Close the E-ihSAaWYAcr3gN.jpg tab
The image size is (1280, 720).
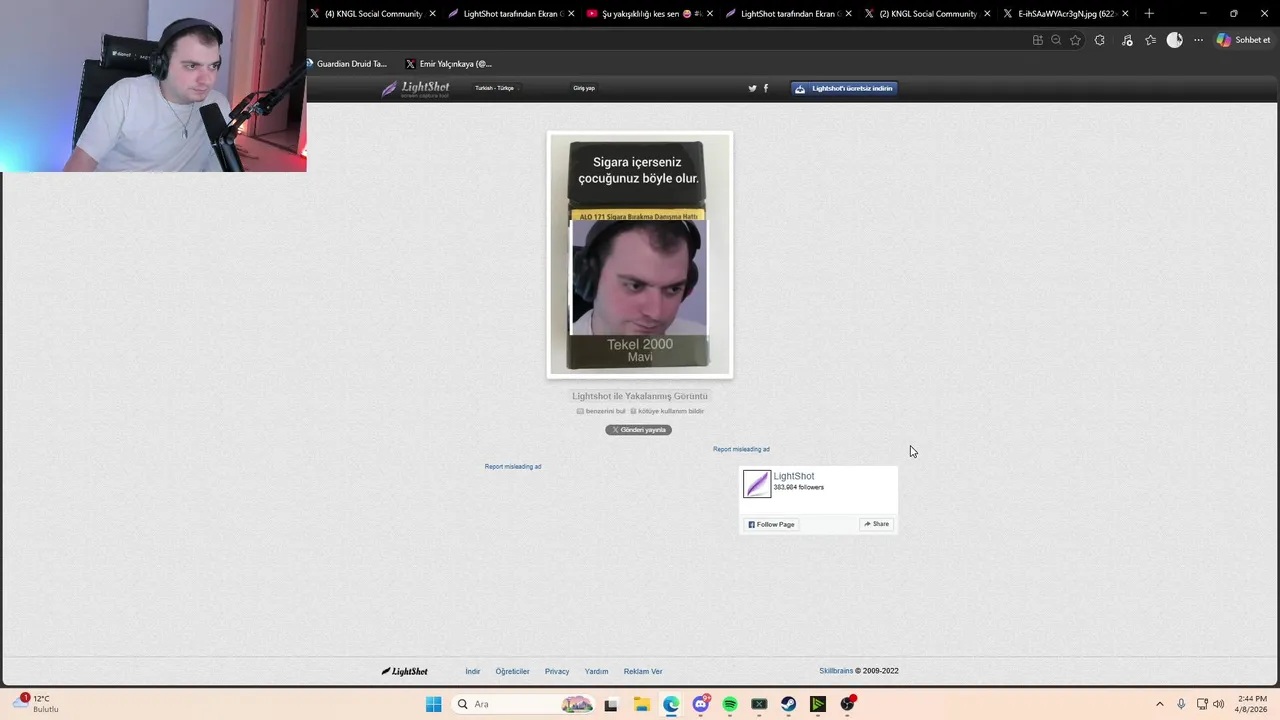1125,14
